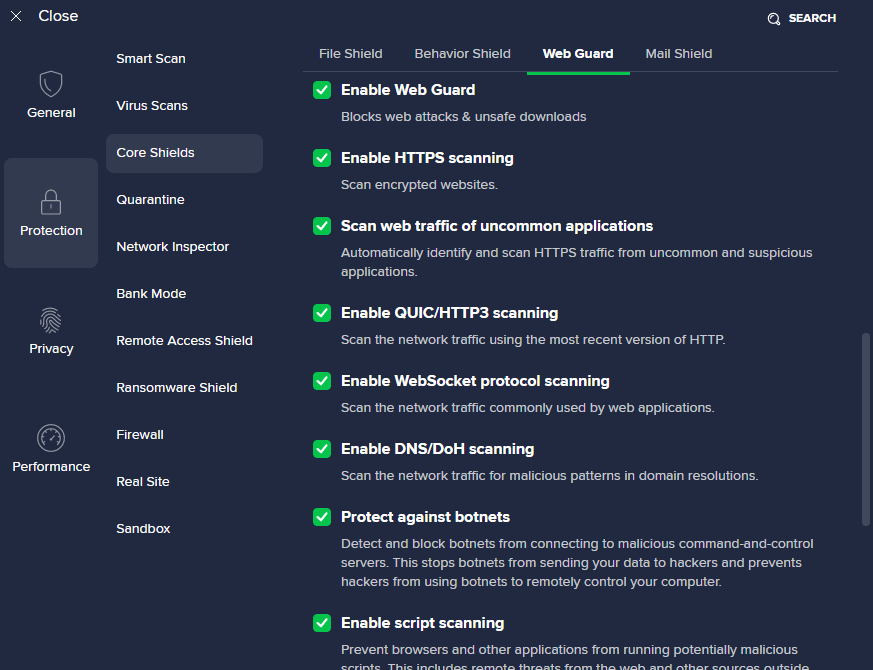
Task: Click the X close icon
Action: (x=16, y=17)
